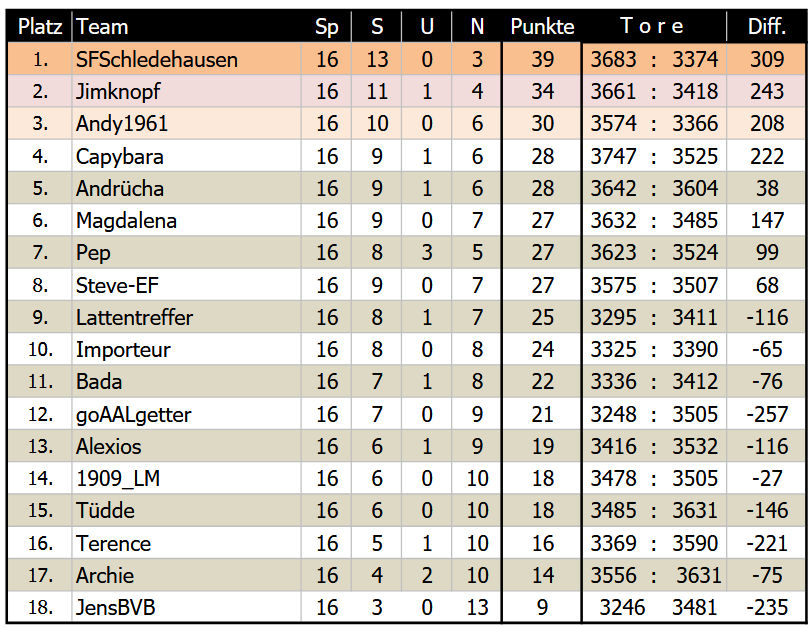Click the 1909_LM team cell
This screenshot has height=628, width=812.
[118, 479]
